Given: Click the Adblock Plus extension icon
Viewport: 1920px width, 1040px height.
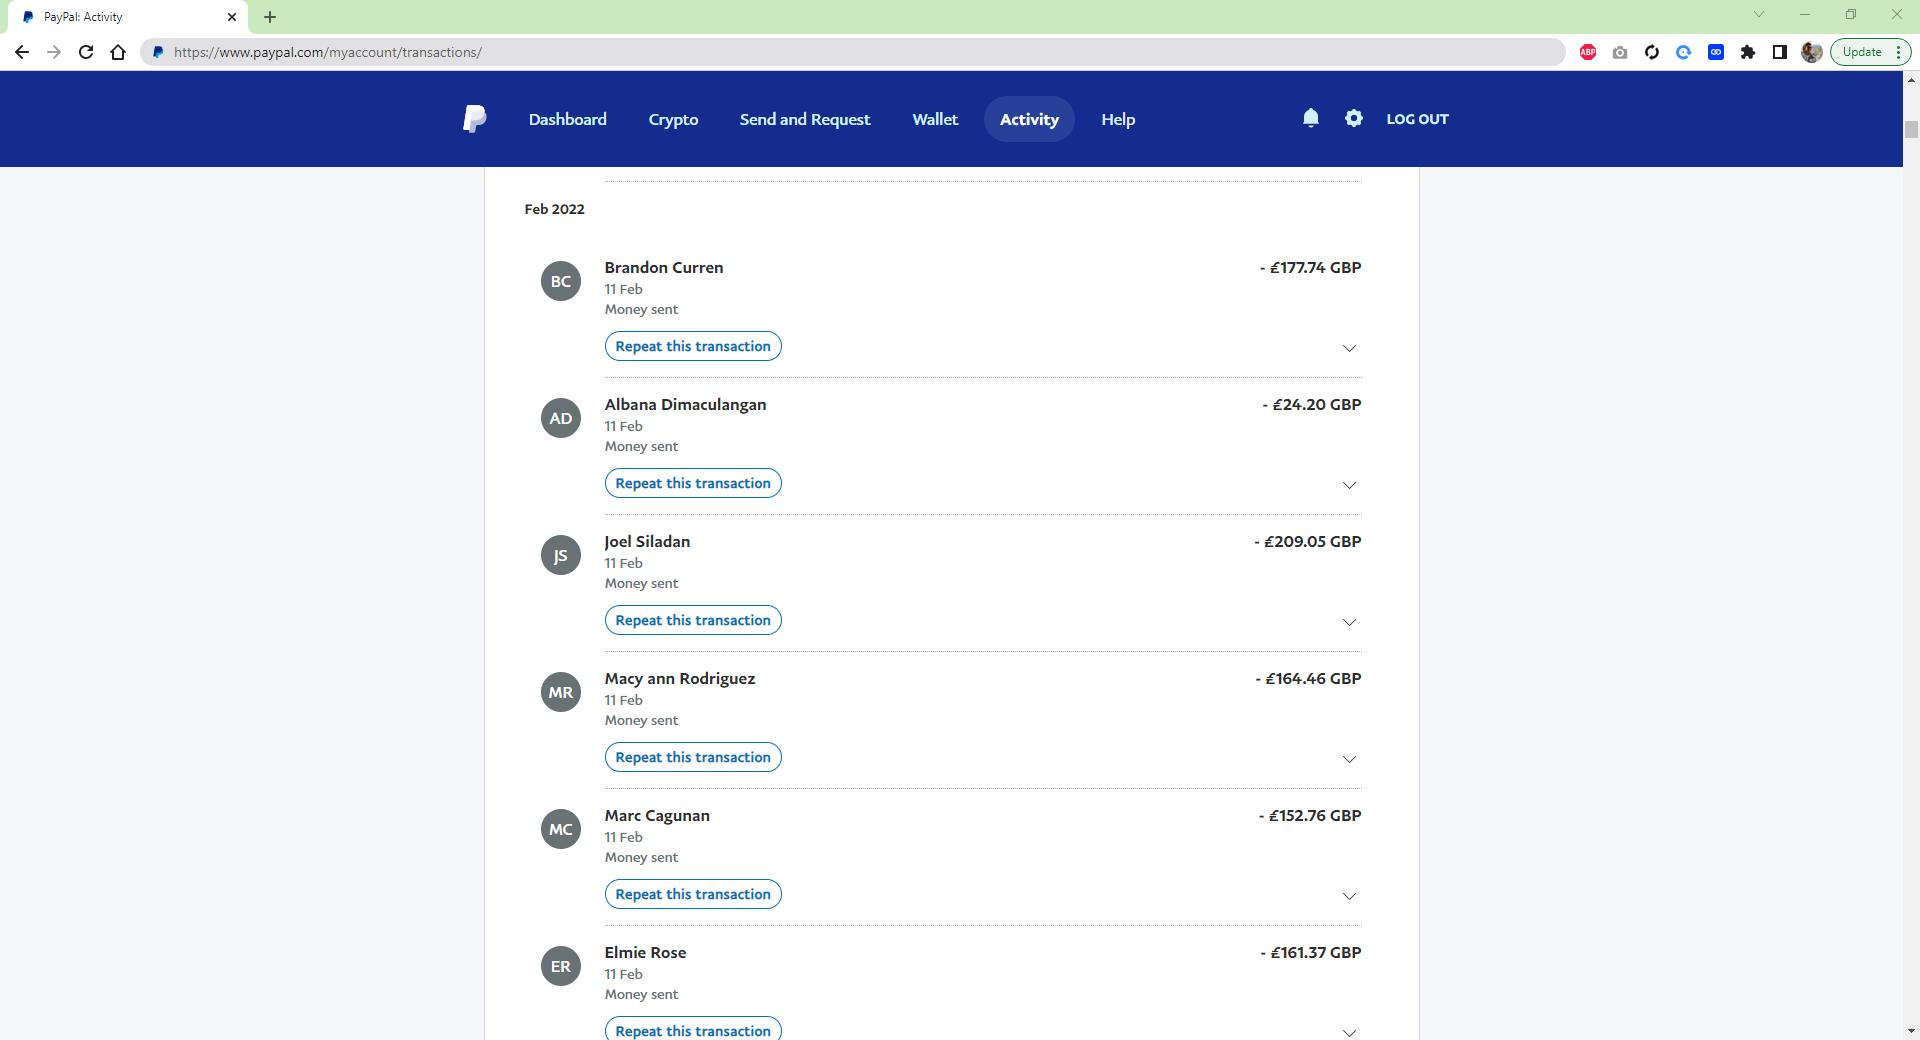Looking at the screenshot, I should pyautogui.click(x=1587, y=52).
